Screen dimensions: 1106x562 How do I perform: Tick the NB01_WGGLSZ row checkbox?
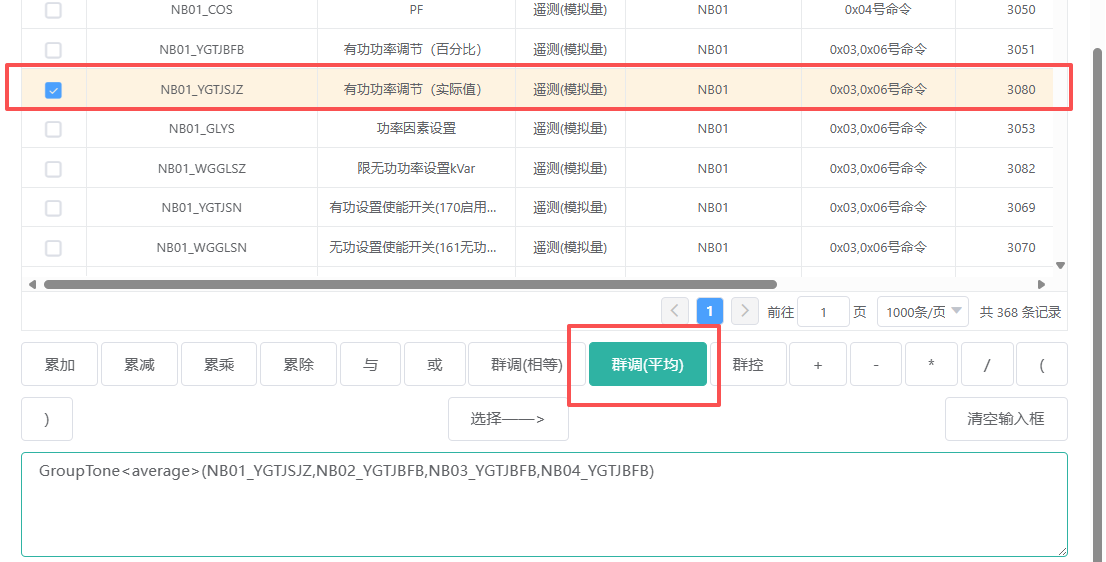click(x=54, y=169)
